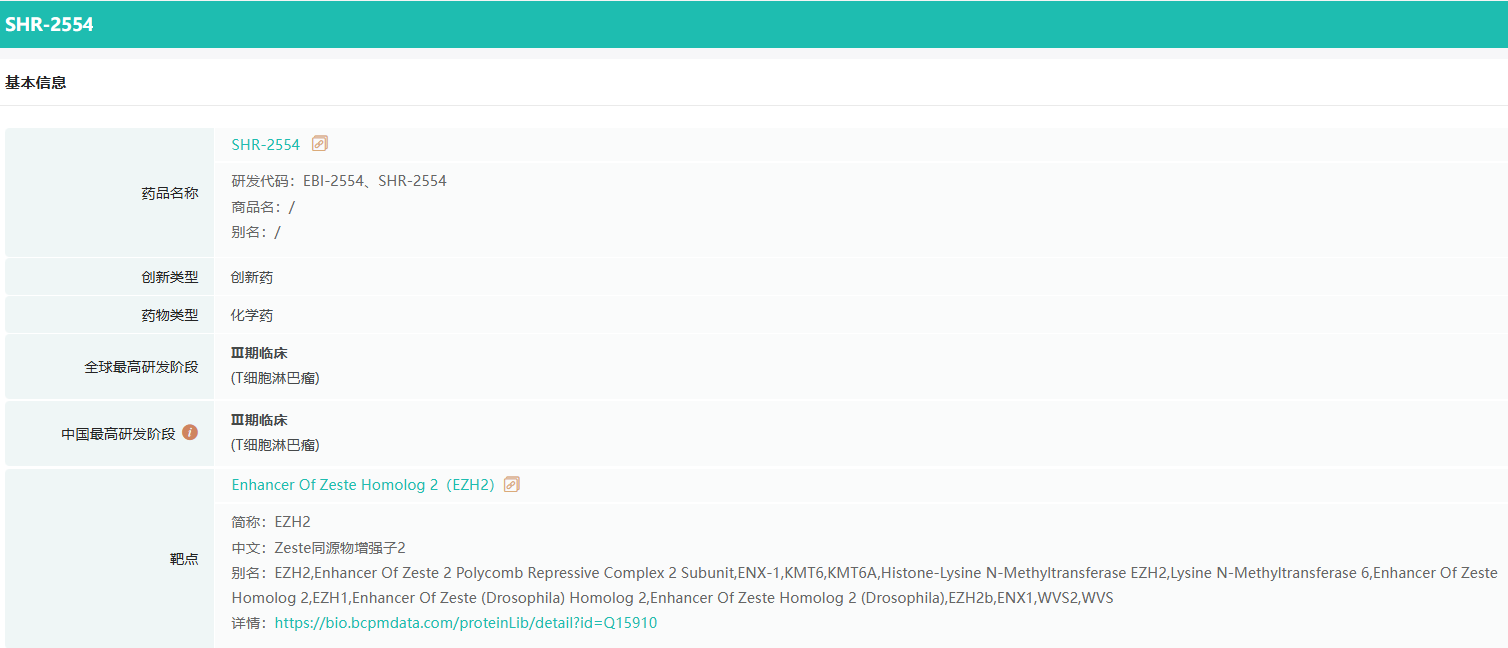This screenshot has width=1508, height=648.
Task: Click the link icon beside EZH2 target name
Action: pyautogui.click(x=512, y=484)
